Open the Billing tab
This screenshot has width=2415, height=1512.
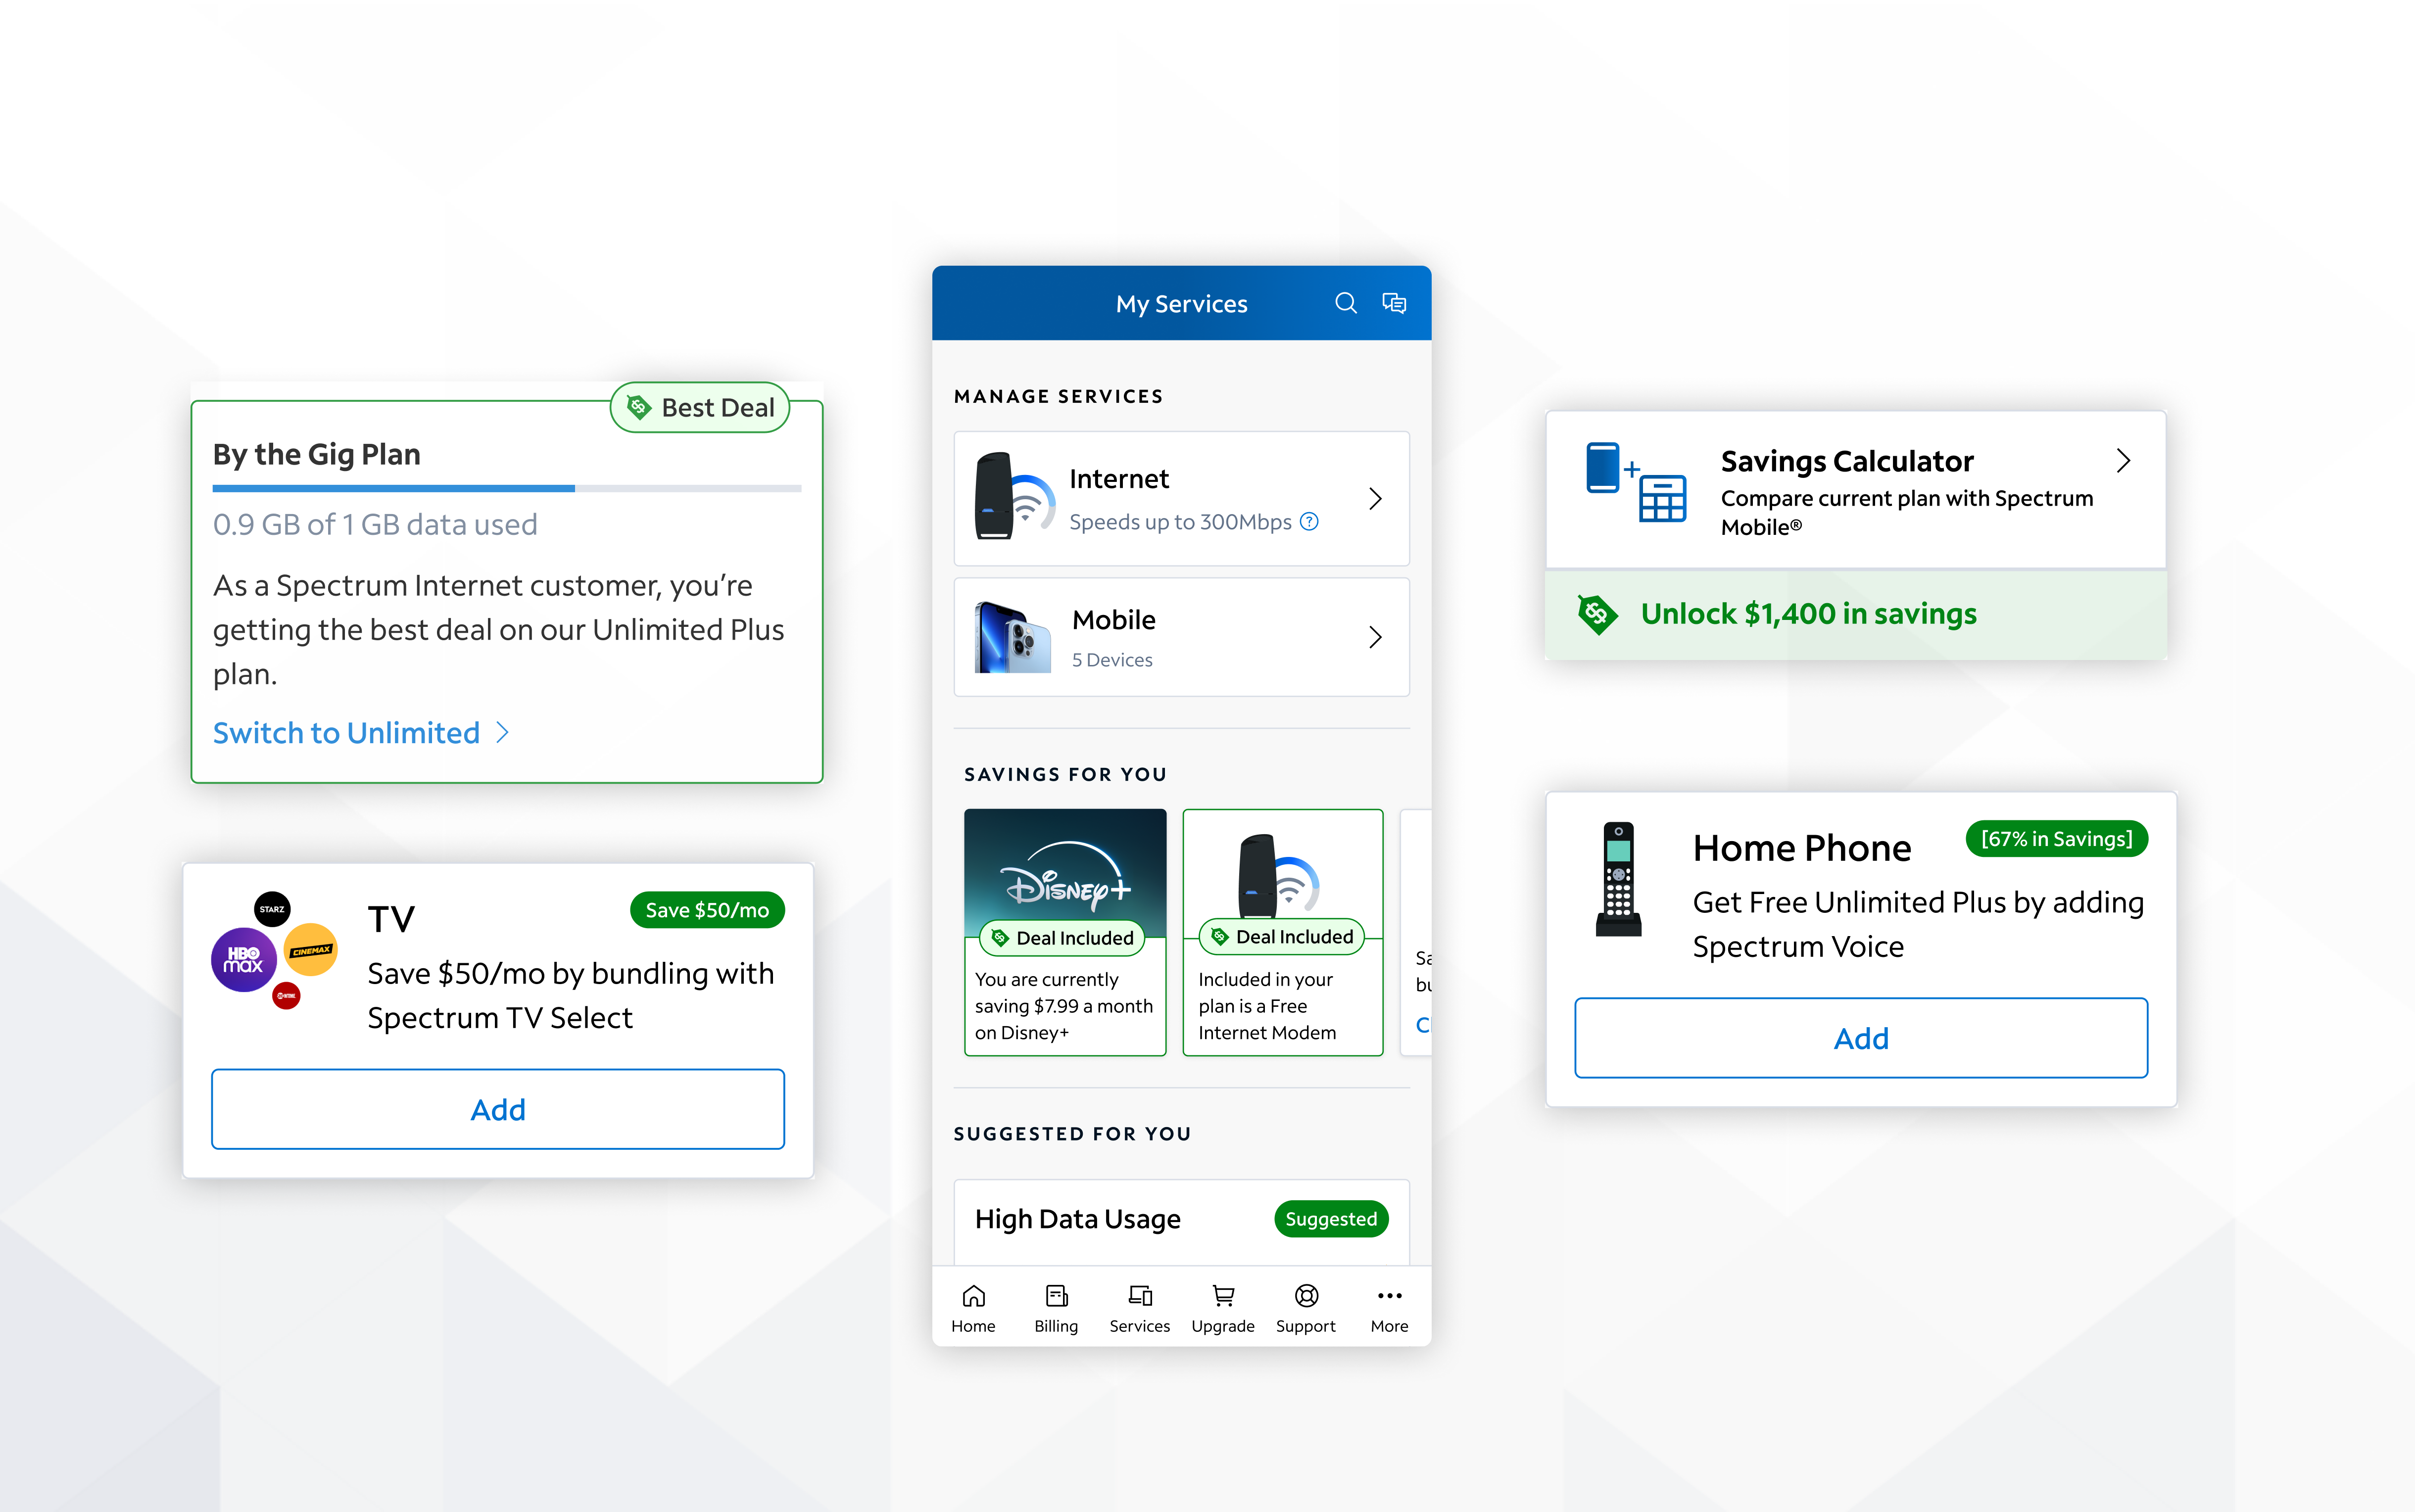tap(1056, 1309)
